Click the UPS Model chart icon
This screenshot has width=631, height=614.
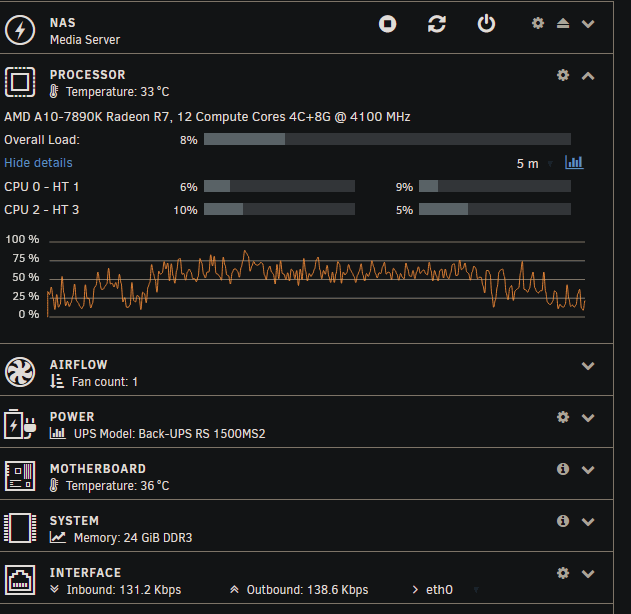(x=58, y=433)
